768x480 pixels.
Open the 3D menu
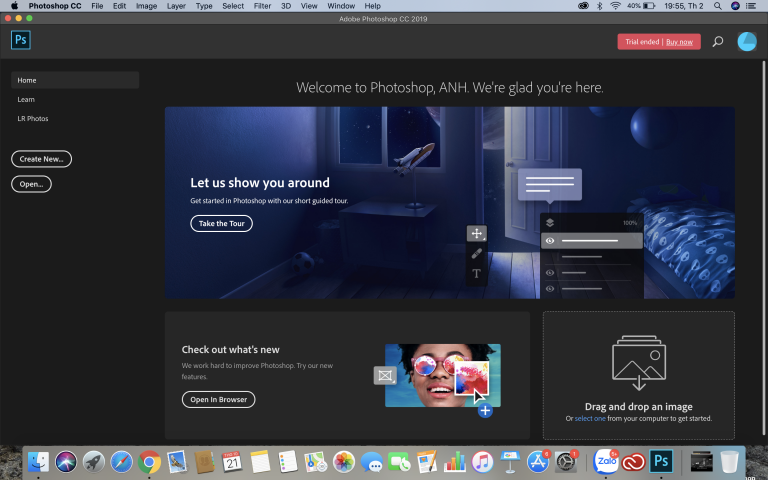pos(286,6)
